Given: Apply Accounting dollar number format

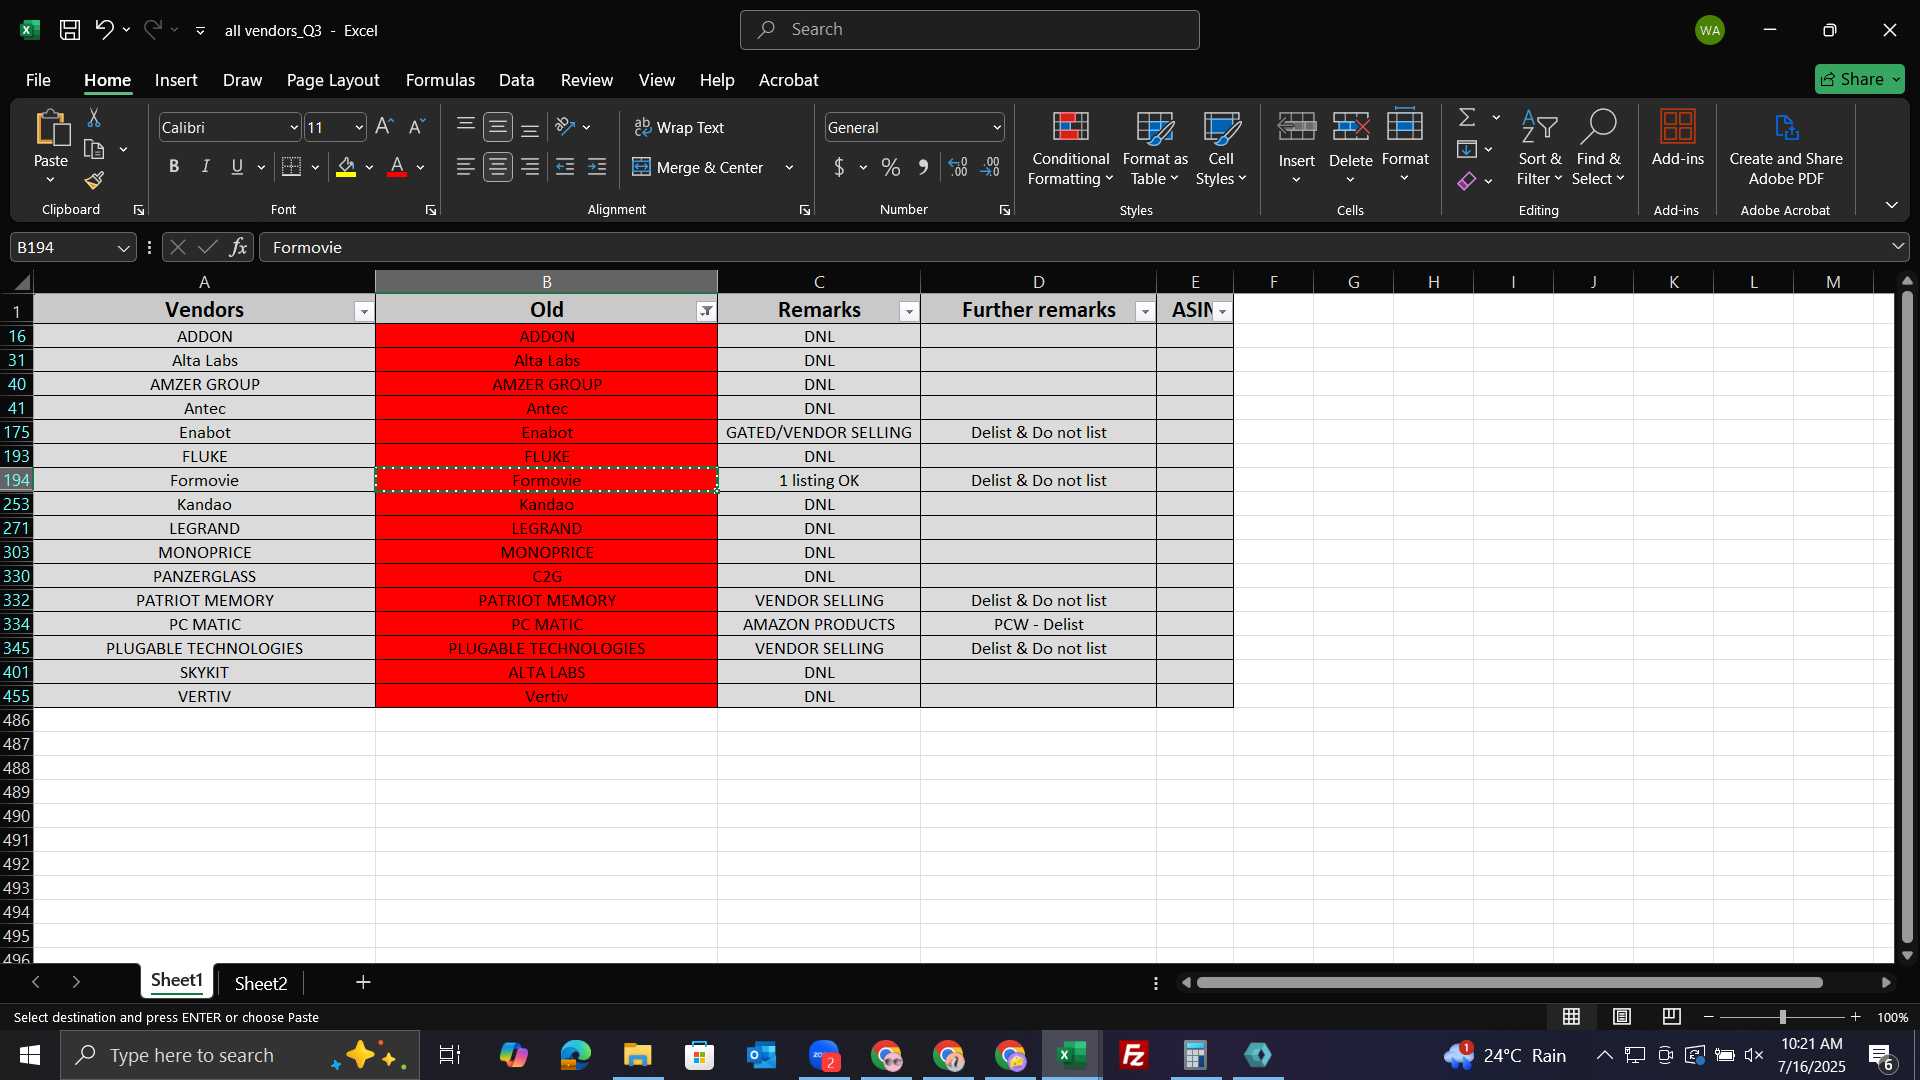Looking at the screenshot, I should (x=839, y=167).
